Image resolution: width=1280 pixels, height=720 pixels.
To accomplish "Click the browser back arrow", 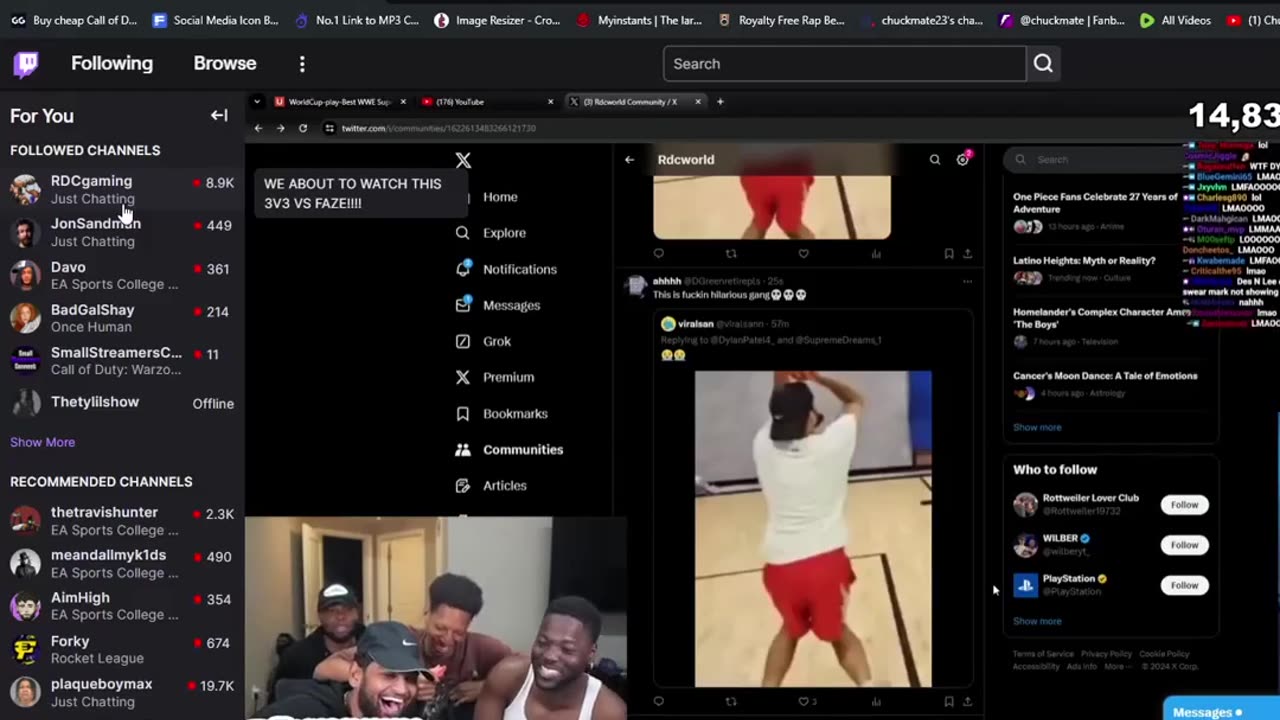I will tap(258, 128).
